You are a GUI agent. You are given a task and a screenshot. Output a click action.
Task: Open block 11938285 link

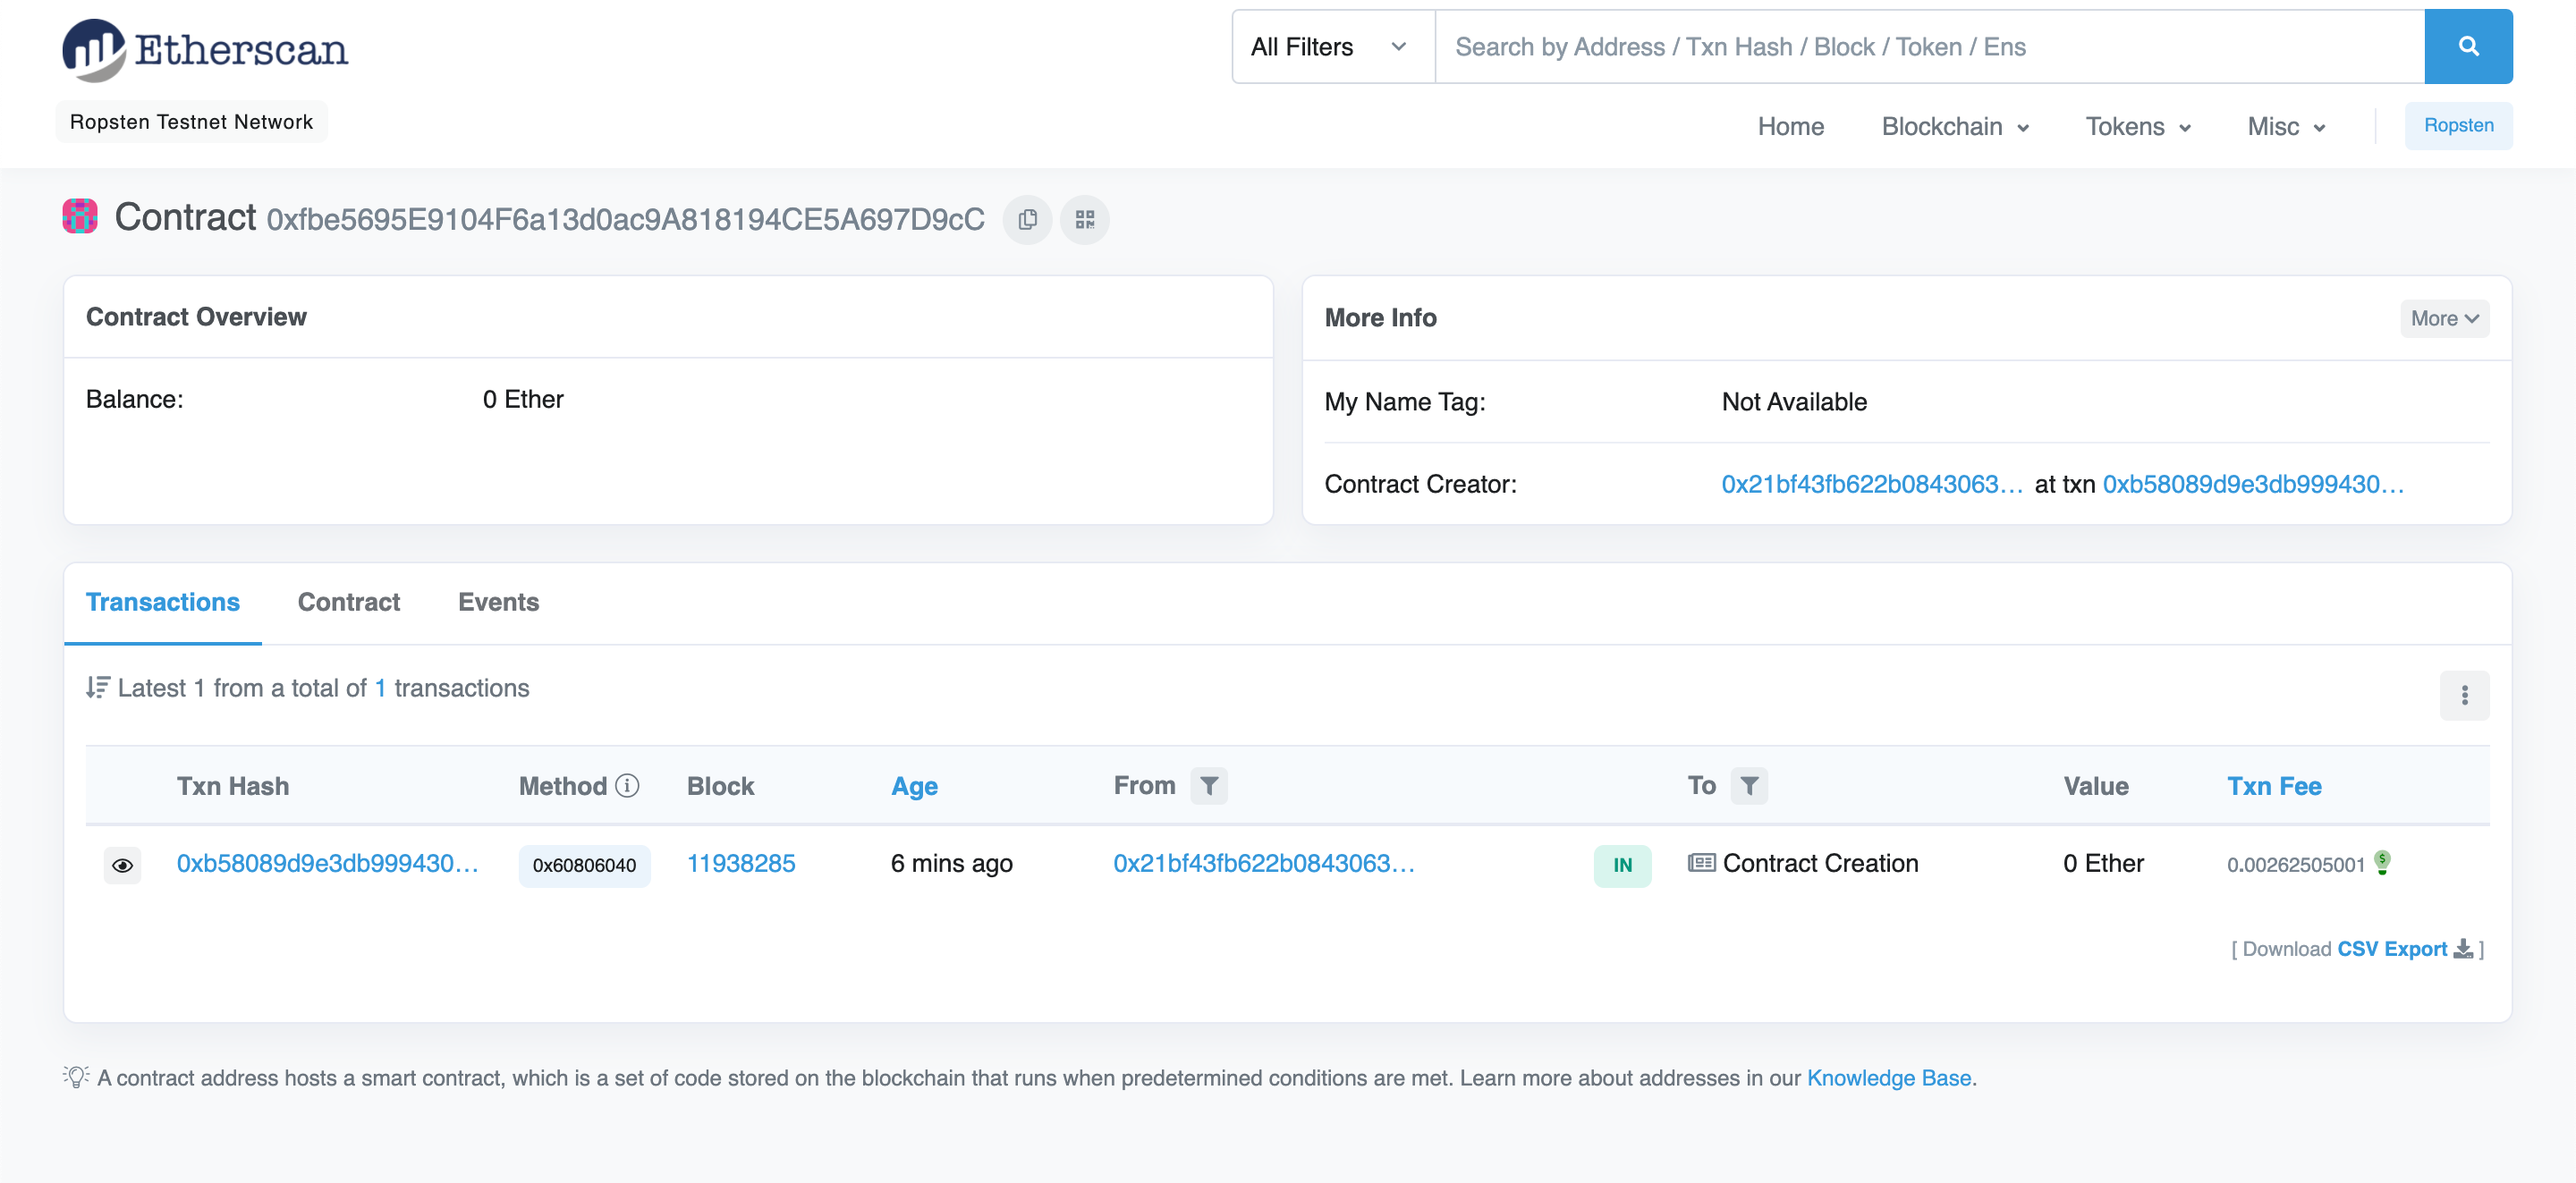click(741, 864)
